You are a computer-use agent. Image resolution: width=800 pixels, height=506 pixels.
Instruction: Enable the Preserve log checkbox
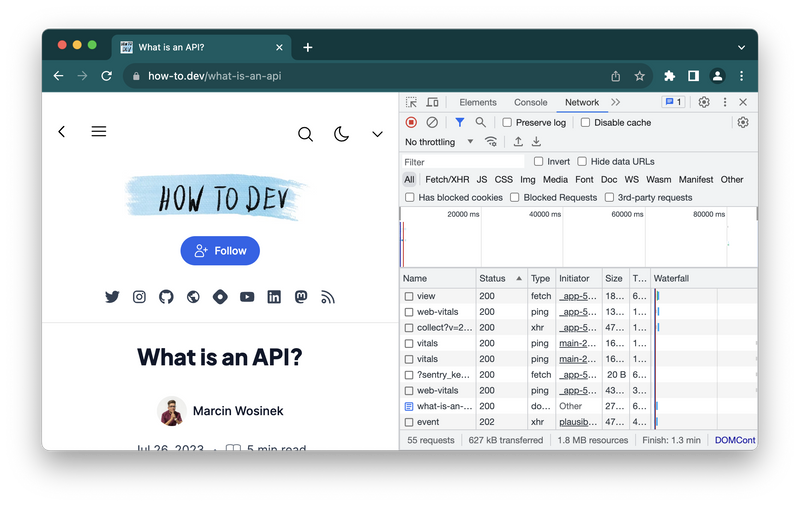[x=508, y=122]
